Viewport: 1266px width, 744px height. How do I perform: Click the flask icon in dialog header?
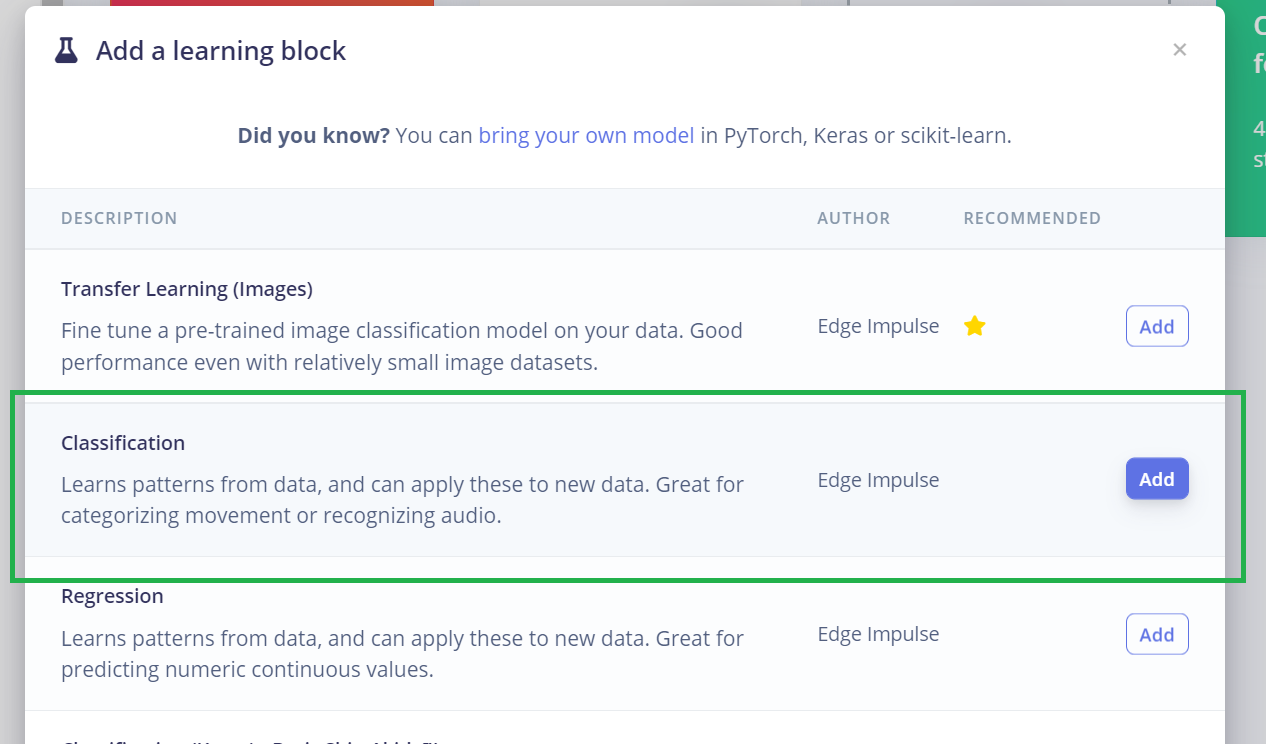point(66,51)
